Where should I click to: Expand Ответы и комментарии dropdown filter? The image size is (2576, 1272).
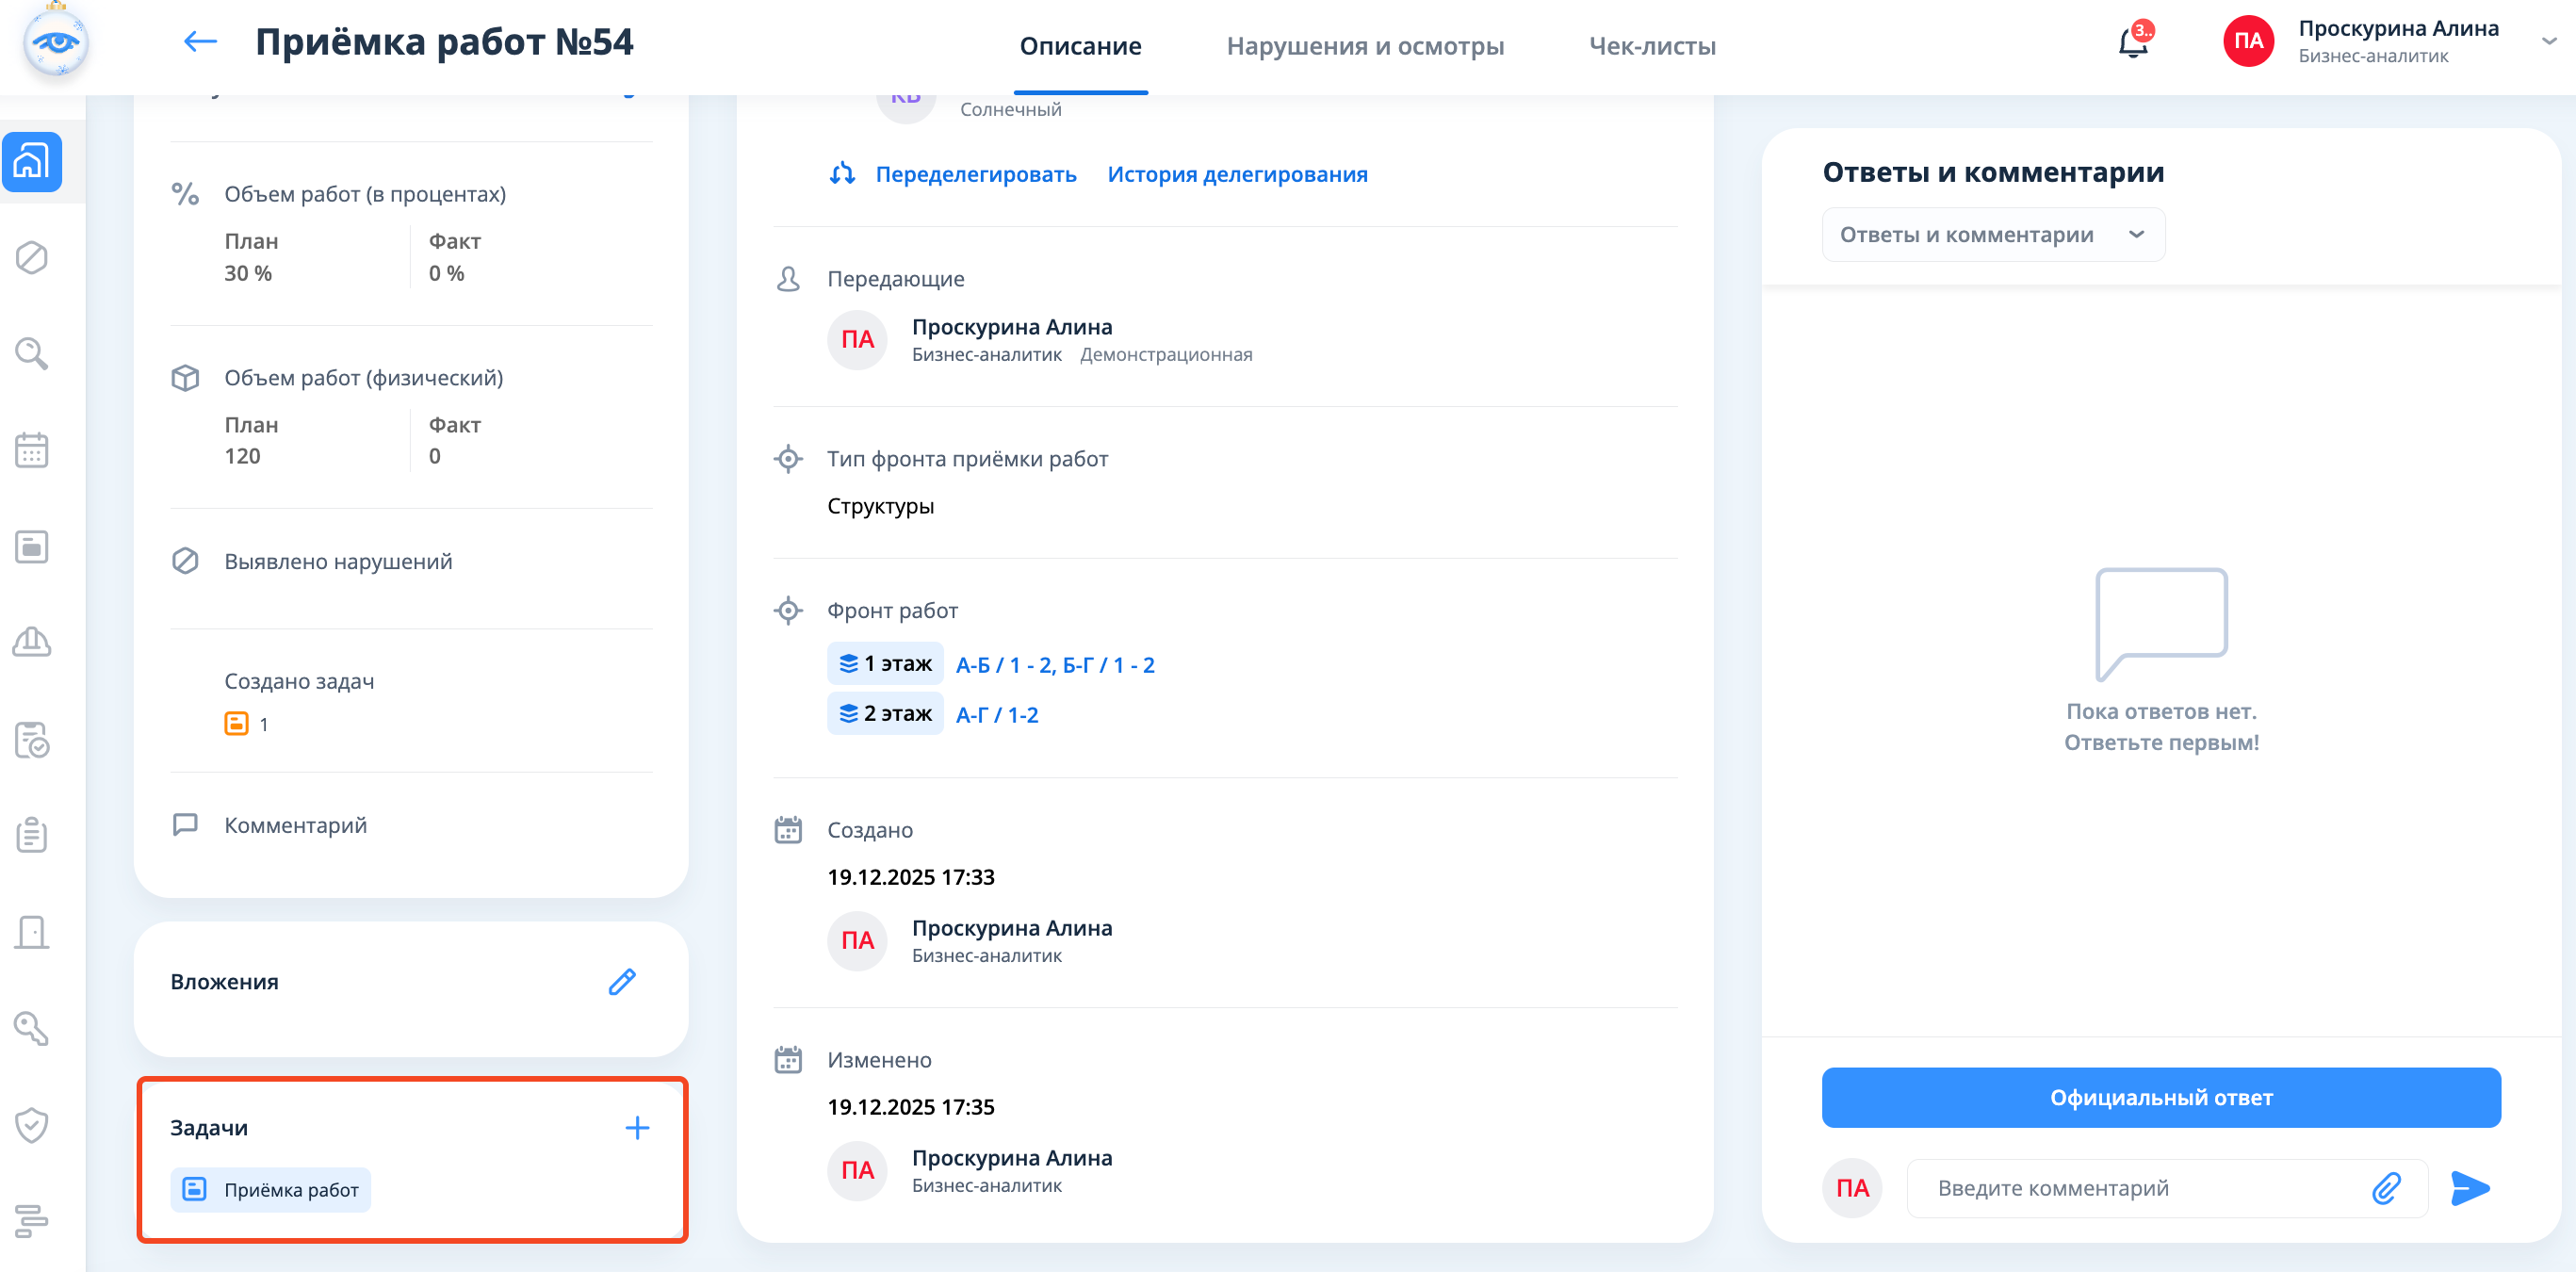click(x=1992, y=235)
